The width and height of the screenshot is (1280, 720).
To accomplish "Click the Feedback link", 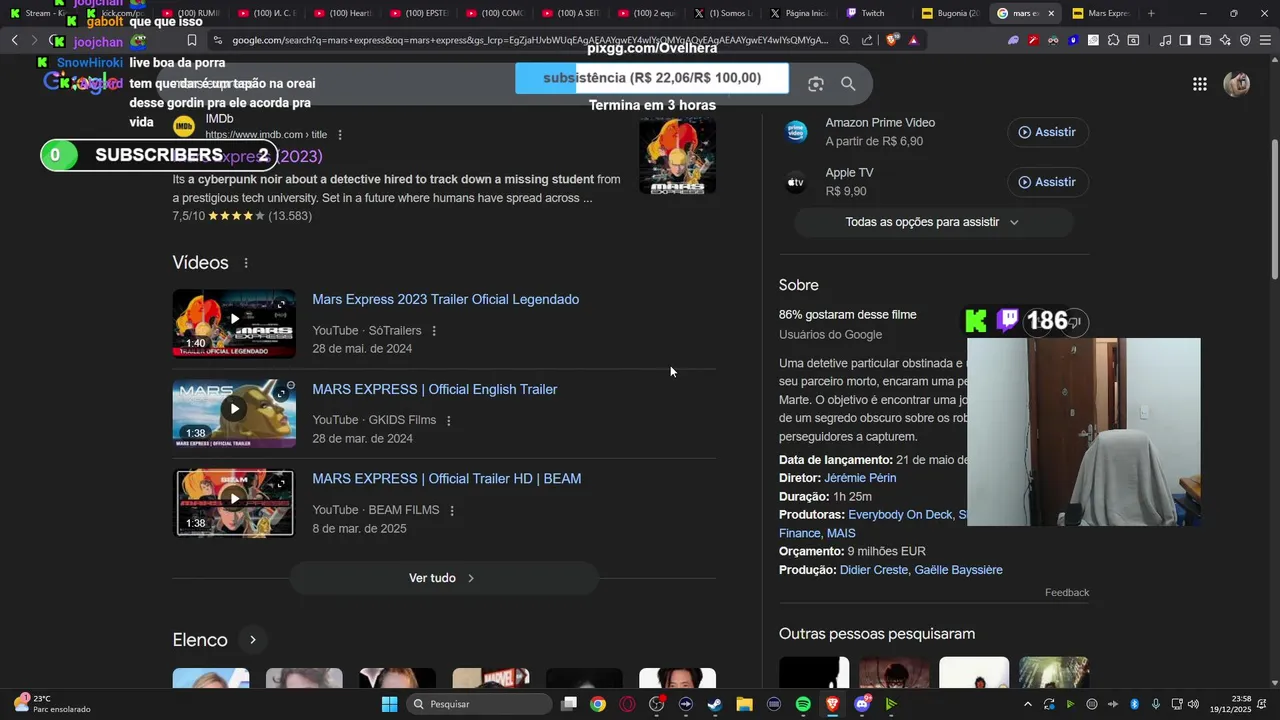I will 1067,593.
